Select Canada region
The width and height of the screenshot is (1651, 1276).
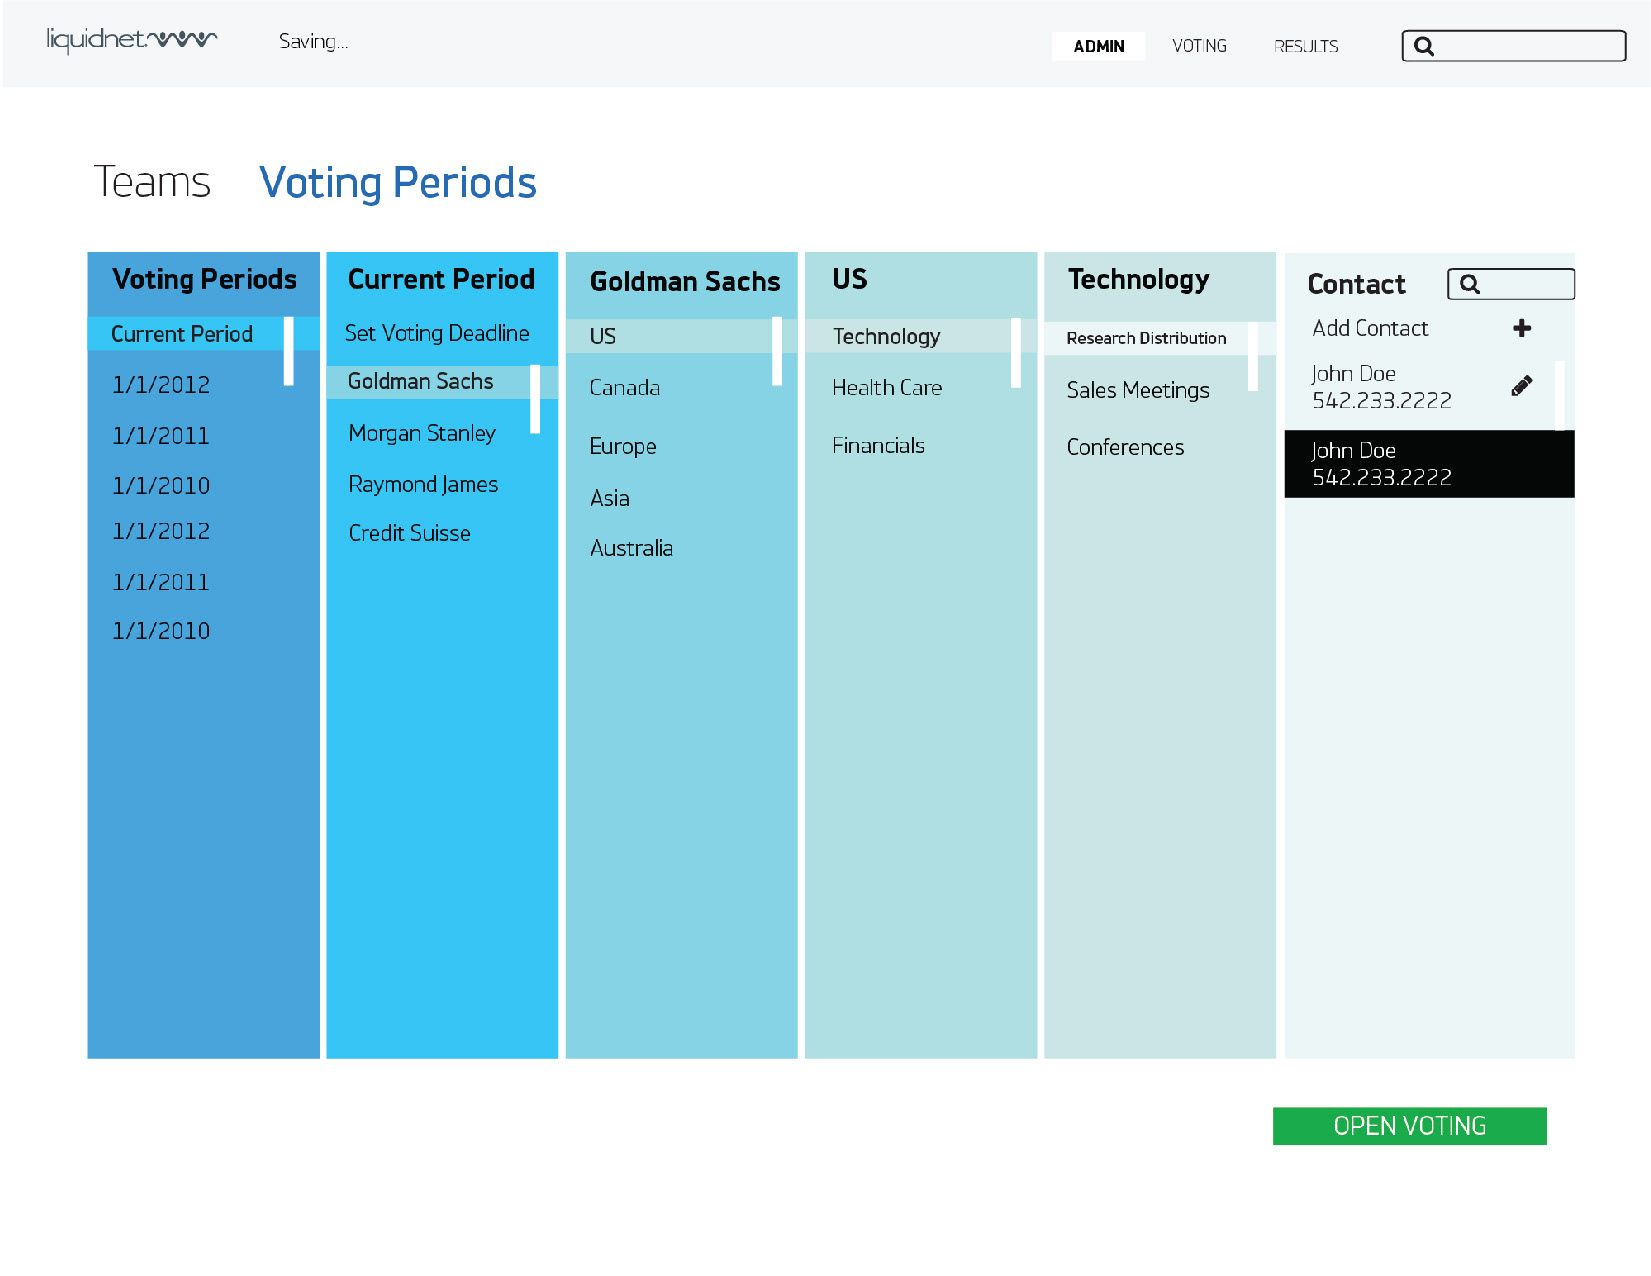pos(624,387)
